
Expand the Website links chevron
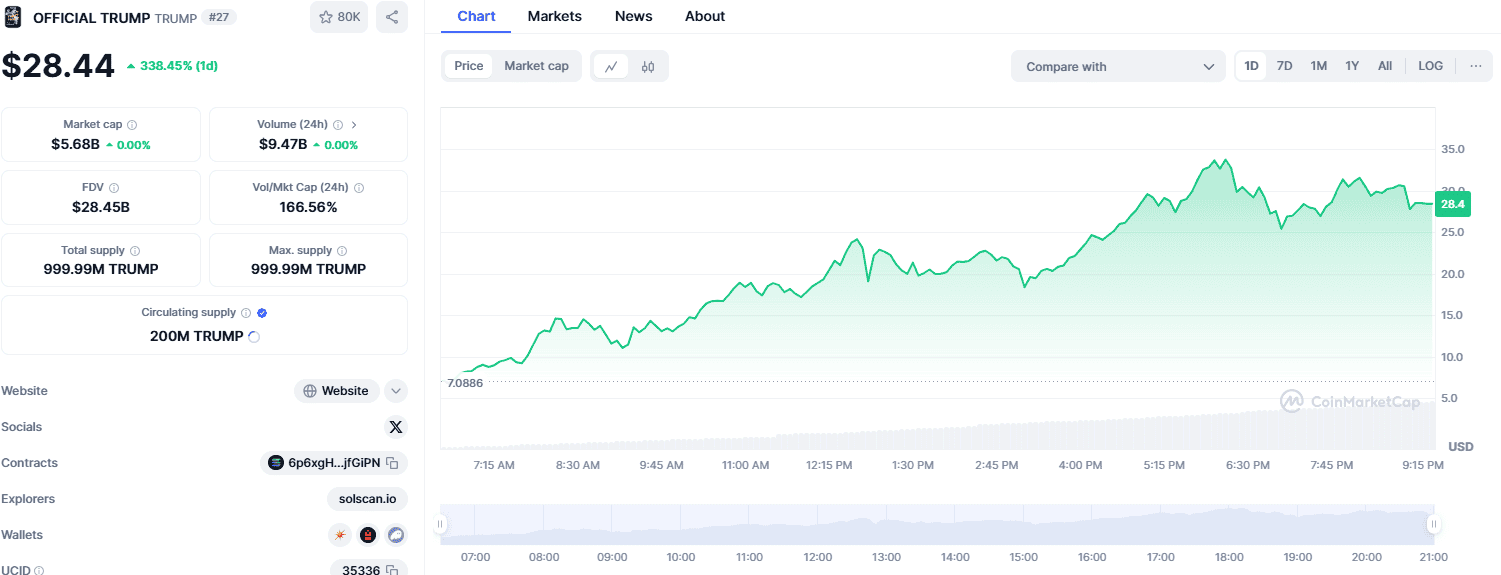[x=396, y=391]
